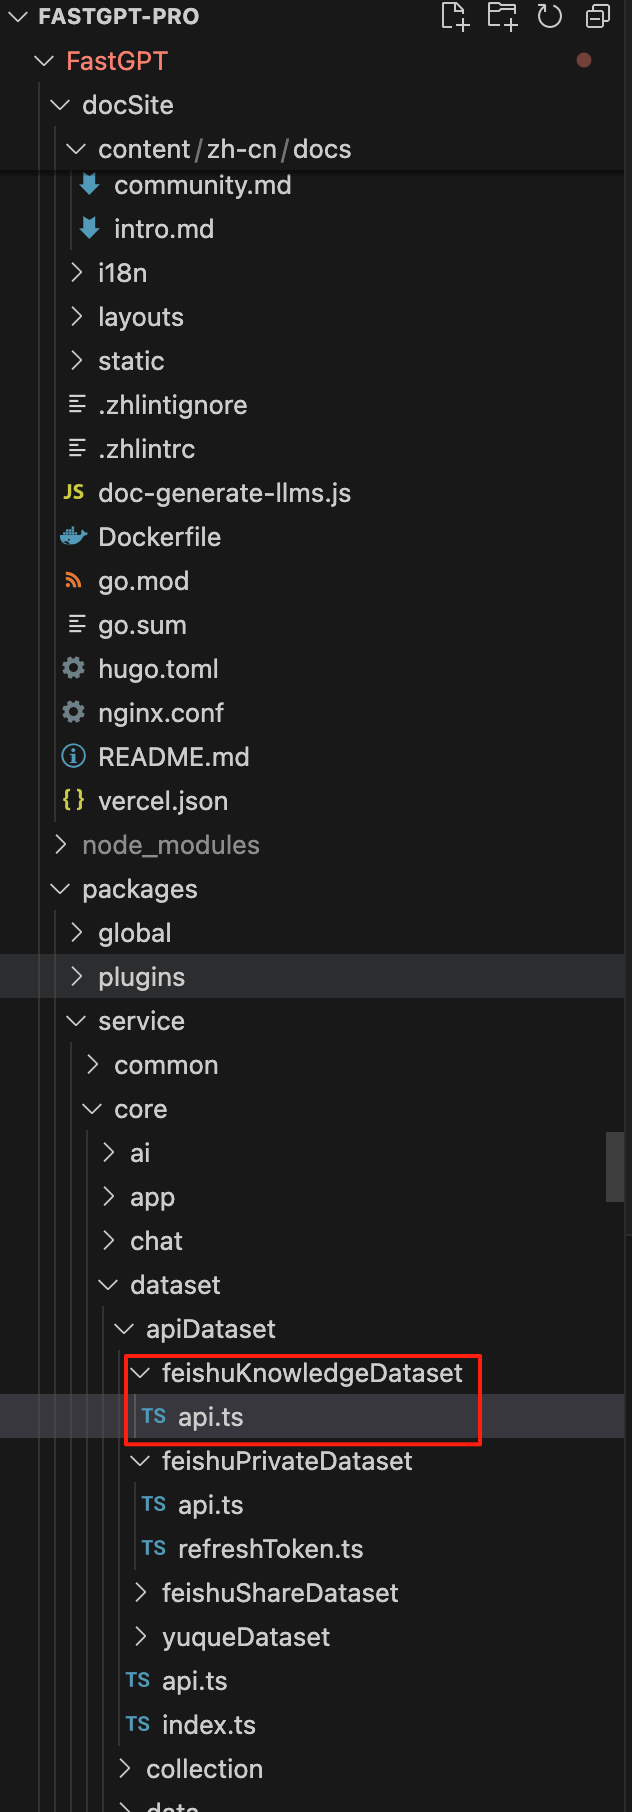
Task: Open intro.md in docs
Action: click(163, 229)
